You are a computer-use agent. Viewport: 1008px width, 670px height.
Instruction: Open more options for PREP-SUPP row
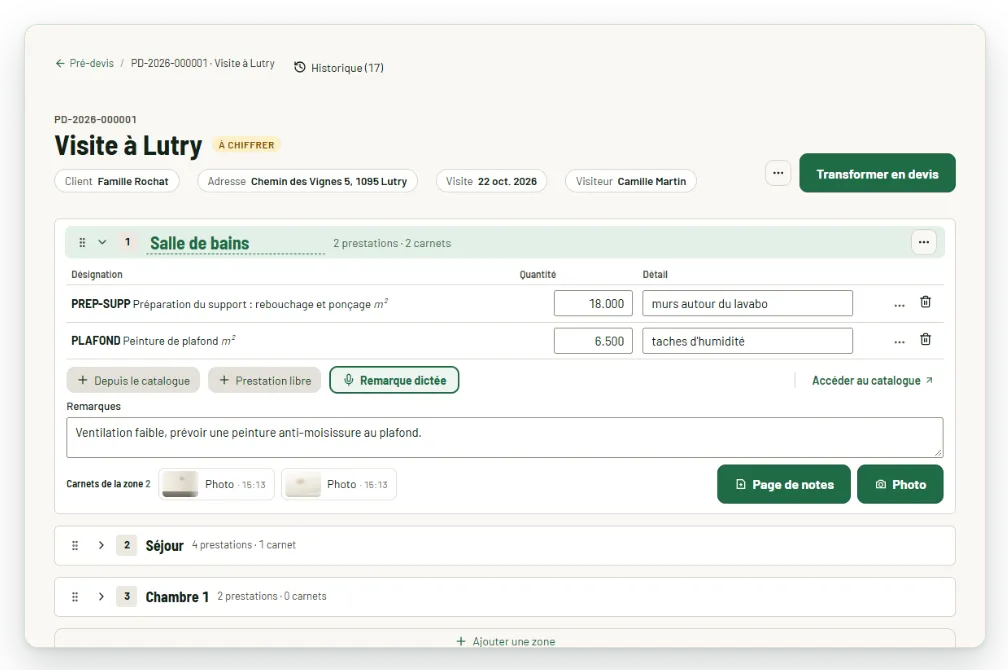click(x=899, y=304)
